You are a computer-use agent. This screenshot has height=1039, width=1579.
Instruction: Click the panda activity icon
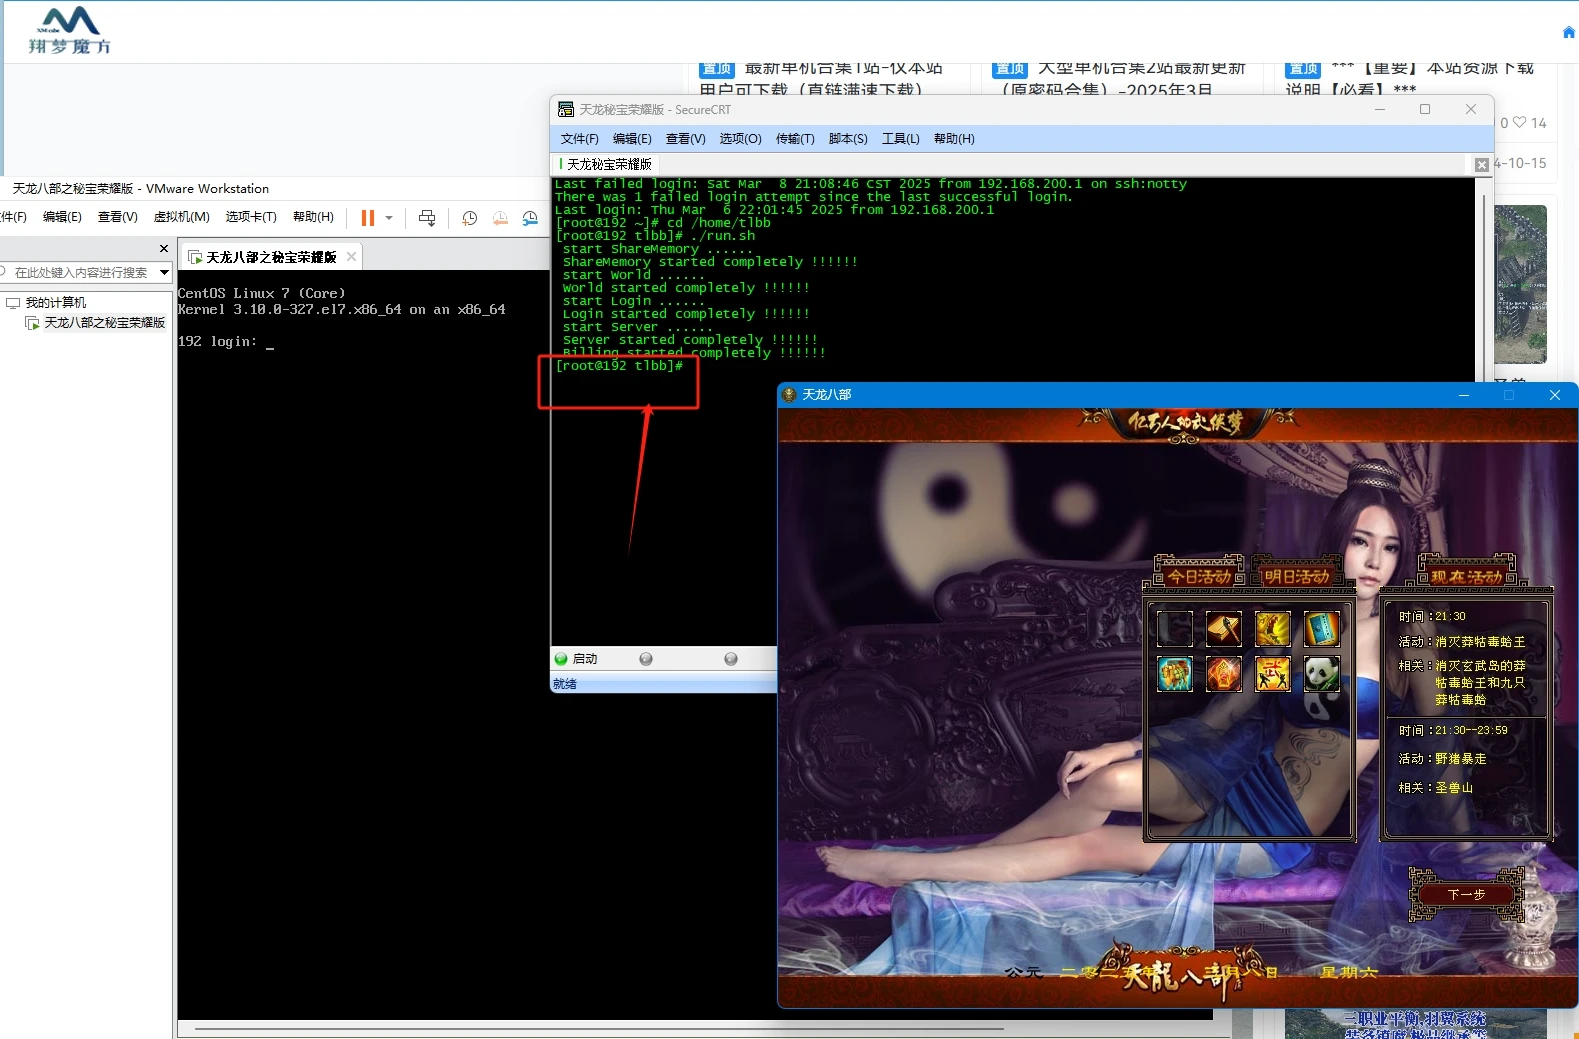(1322, 674)
